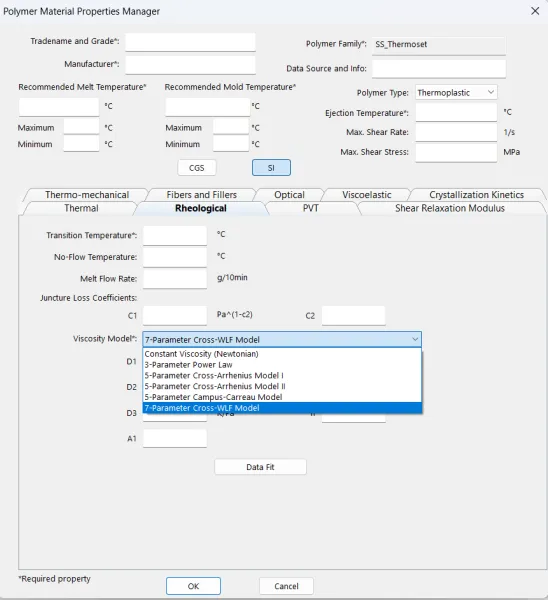The width and height of the screenshot is (548, 600).
Task: Click the Max. Shear Stress field
Action: [x=456, y=152]
